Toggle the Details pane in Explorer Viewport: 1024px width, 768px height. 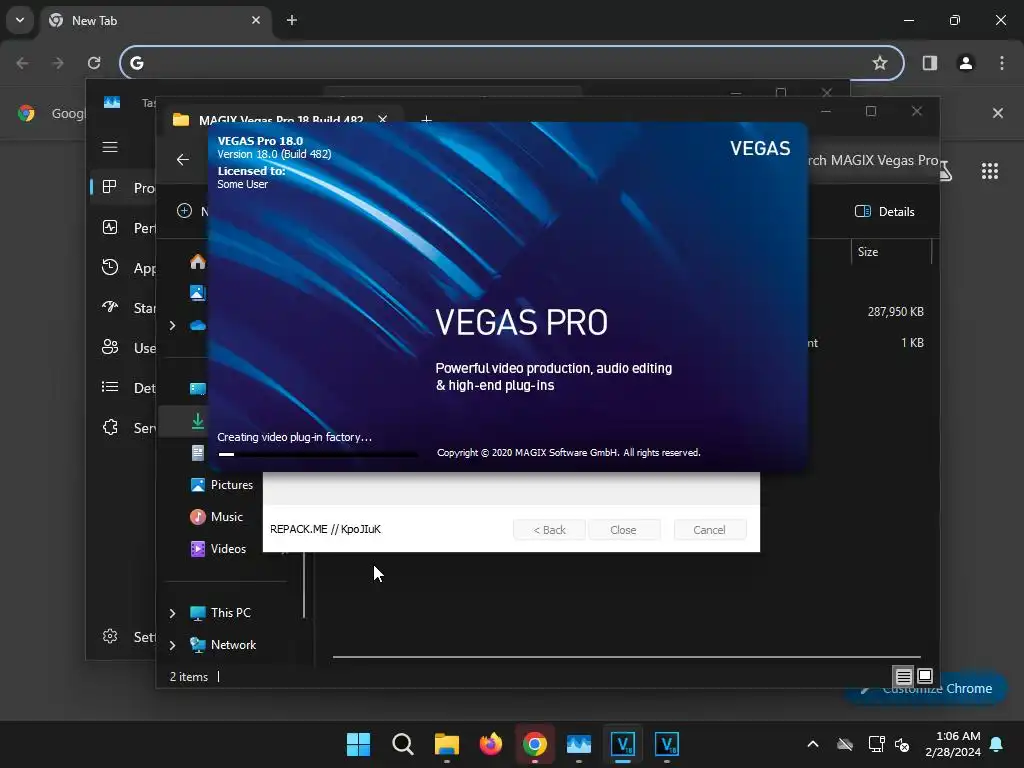coord(884,212)
